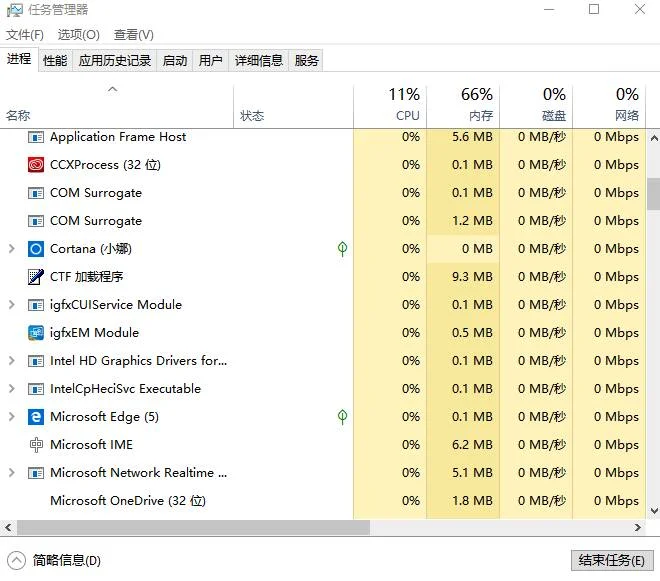Click the 结束任务(E) button
Viewport: 660px width, 581px height.
tap(611, 560)
